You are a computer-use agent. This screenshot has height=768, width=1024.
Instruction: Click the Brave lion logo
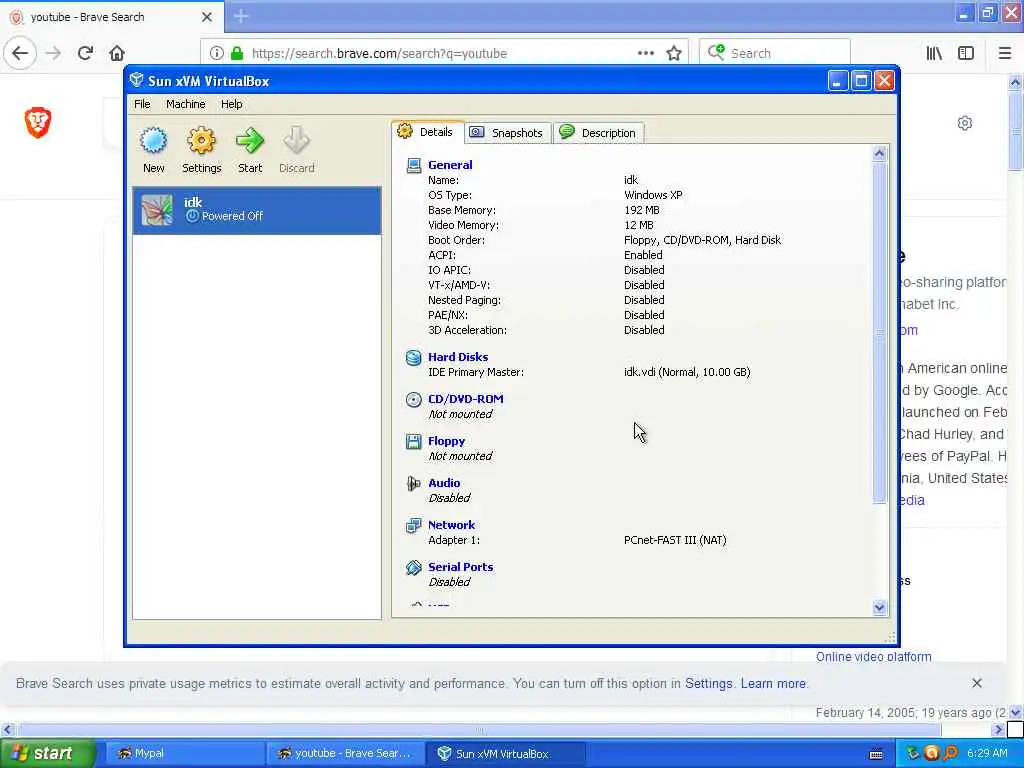coord(38,122)
